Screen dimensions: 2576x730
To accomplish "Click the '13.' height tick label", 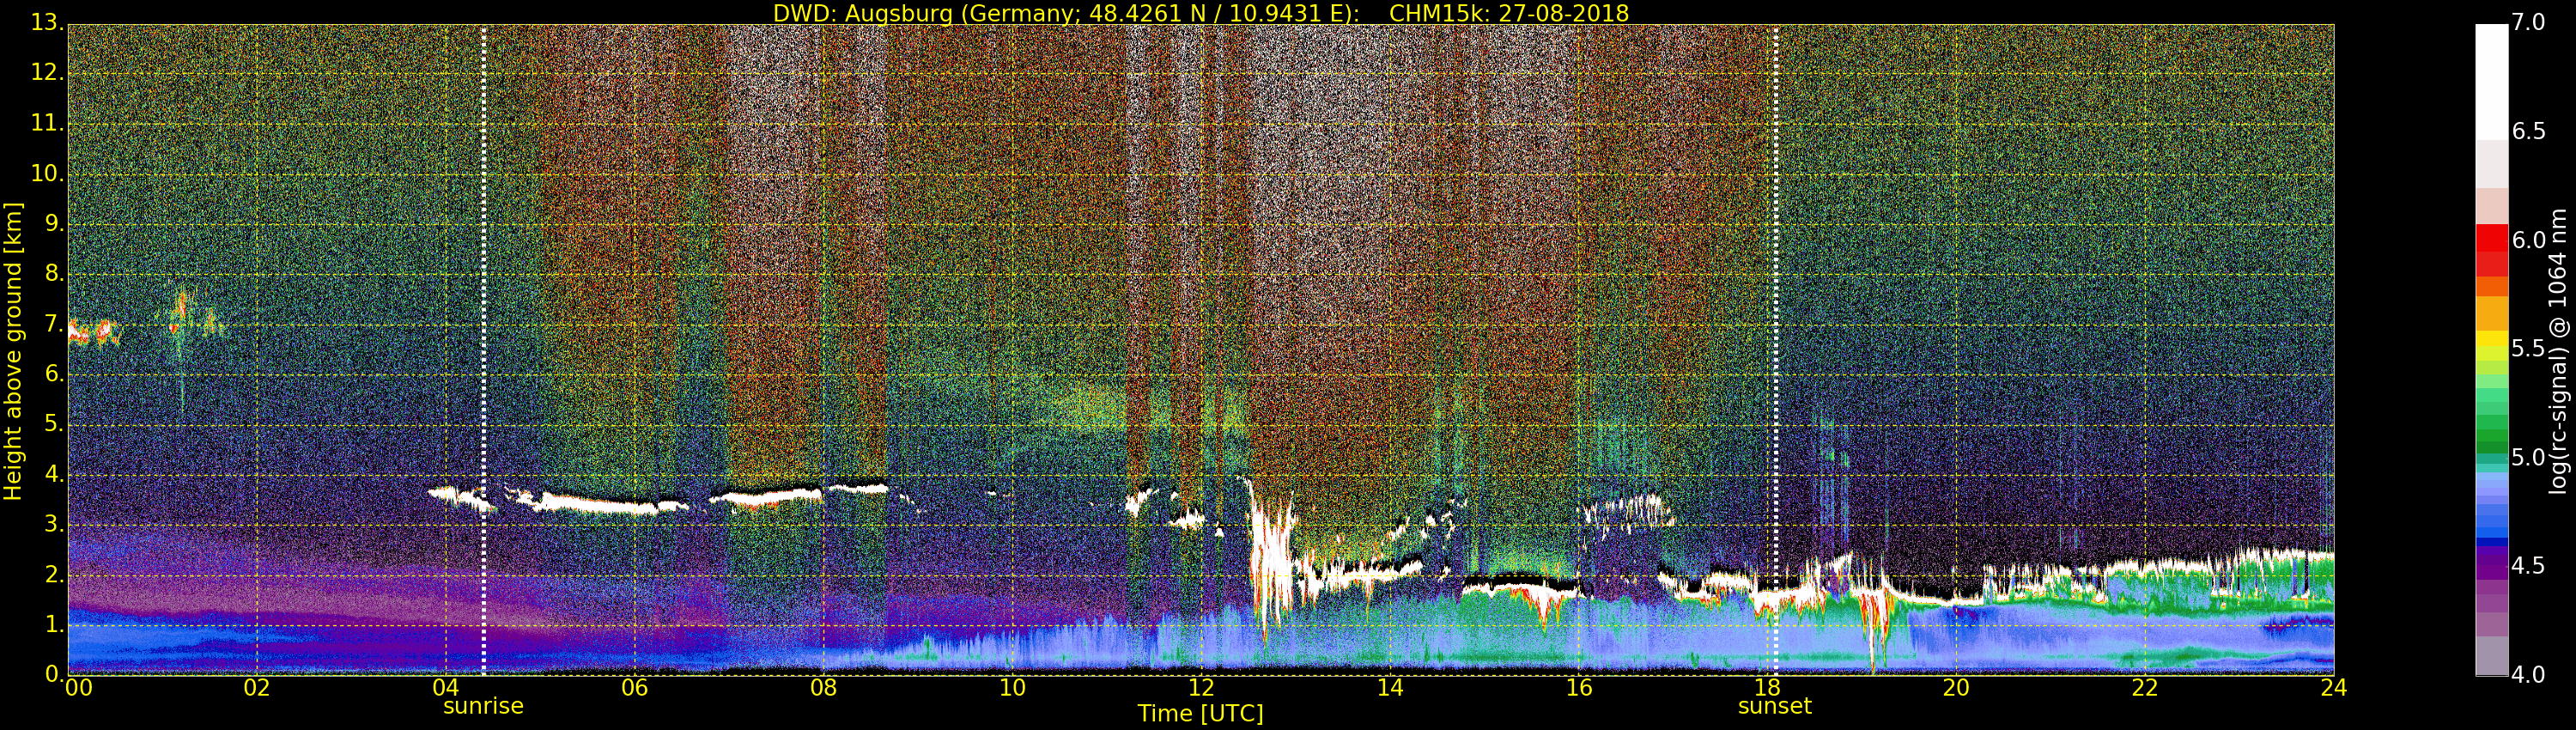I will (47, 22).
